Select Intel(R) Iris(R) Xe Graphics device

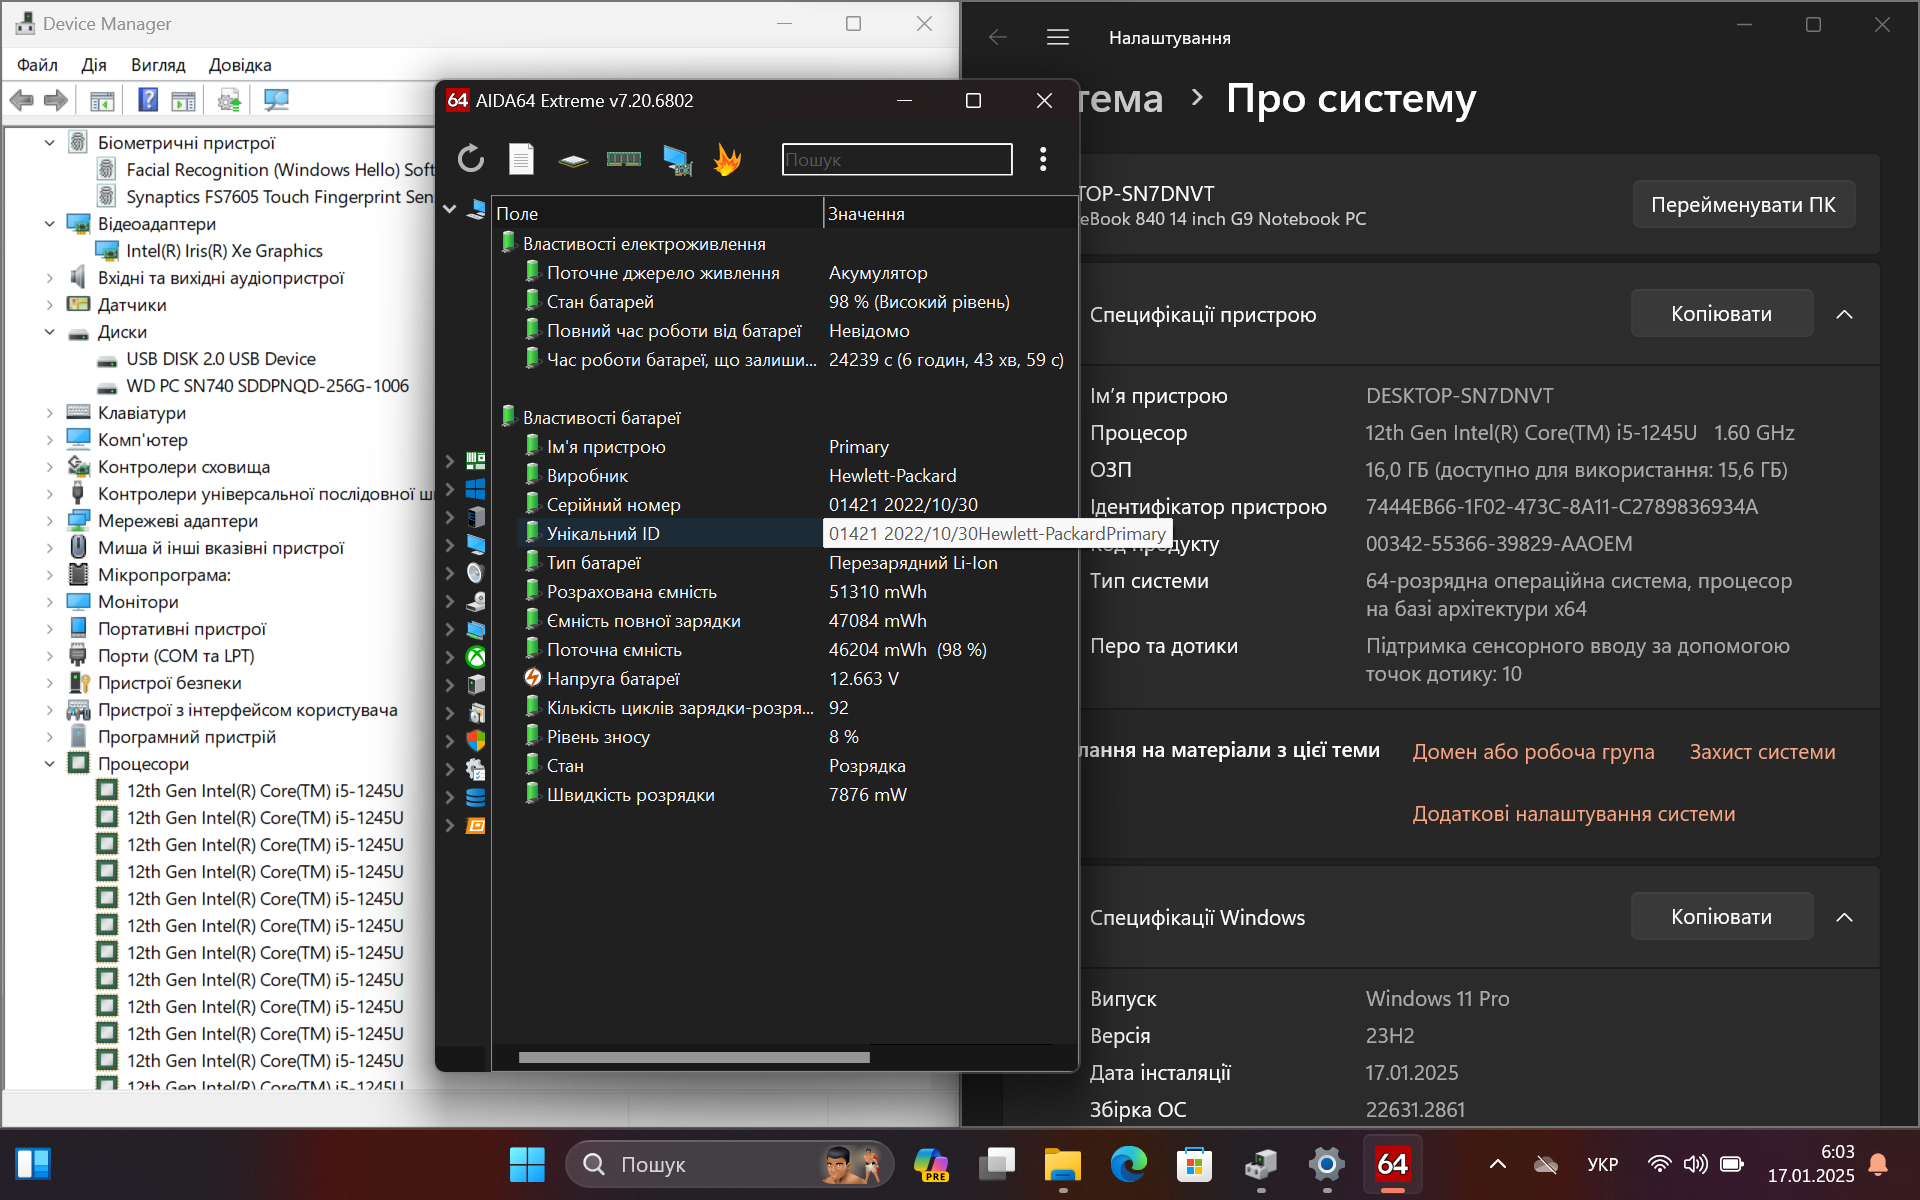pos(224,251)
